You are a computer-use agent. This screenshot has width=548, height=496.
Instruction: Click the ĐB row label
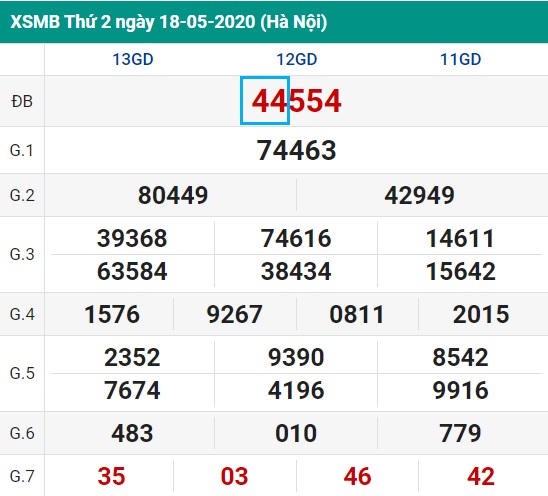coord(22,102)
